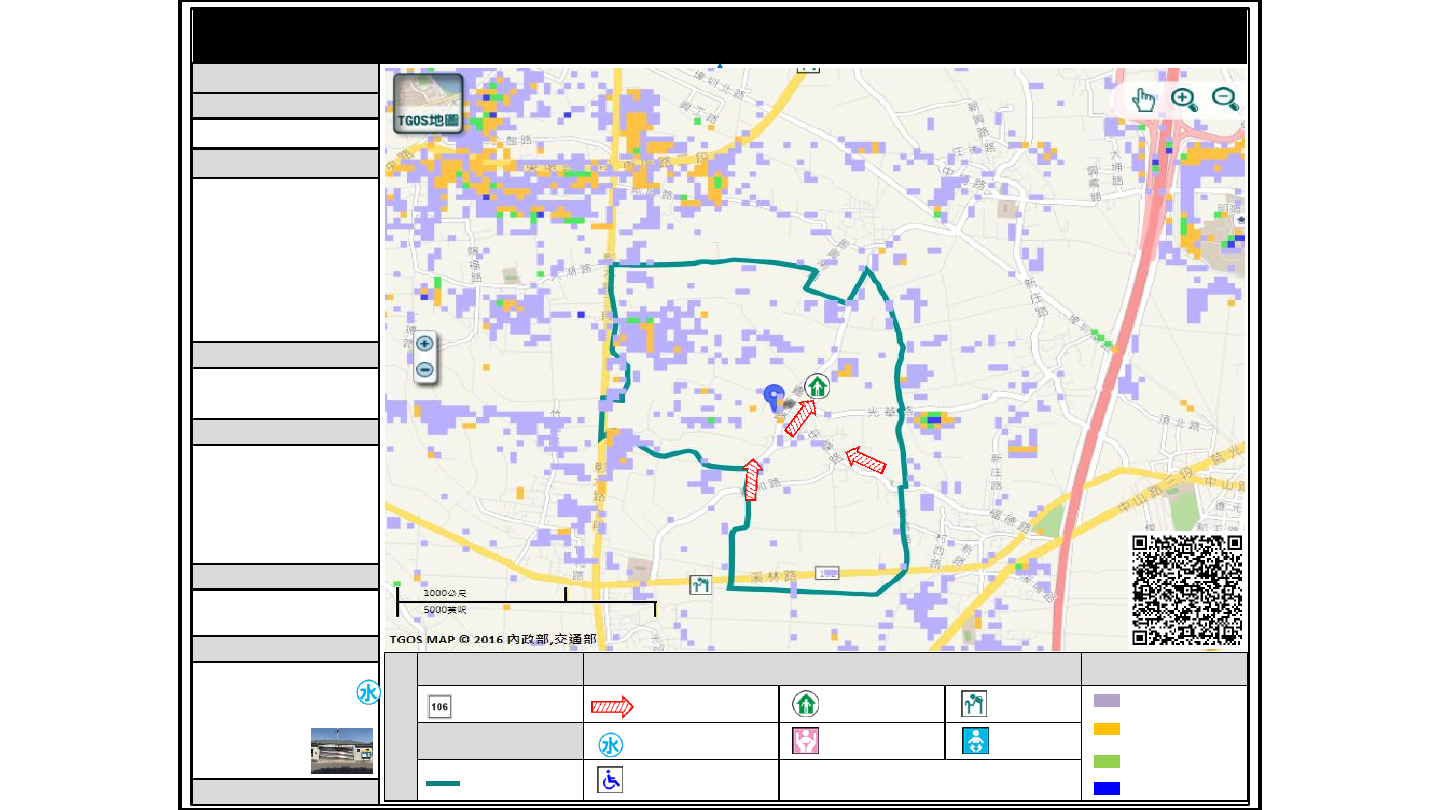
Task: Open the building photo thumbnail in the left panel
Action: [342, 751]
